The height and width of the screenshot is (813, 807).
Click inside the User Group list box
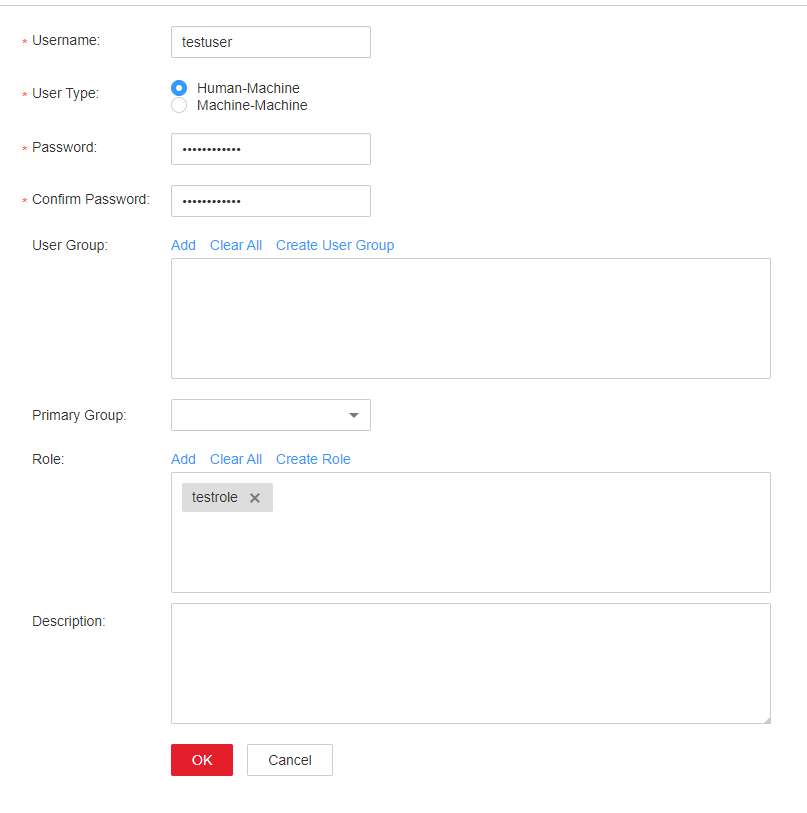(x=471, y=319)
